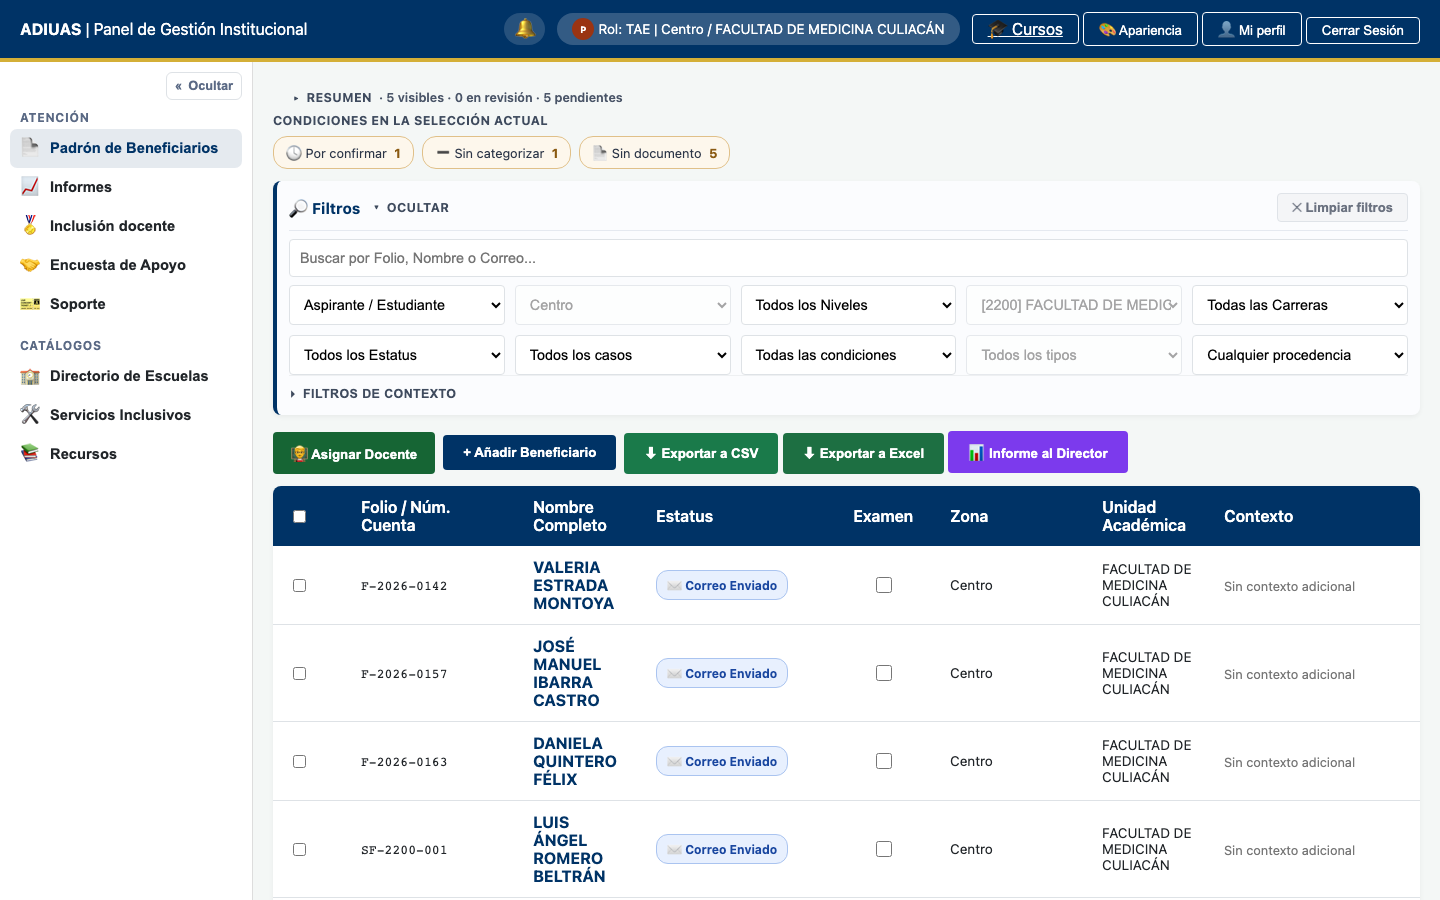
Task: Open the Todos los Niveles dropdown
Action: tap(848, 305)
